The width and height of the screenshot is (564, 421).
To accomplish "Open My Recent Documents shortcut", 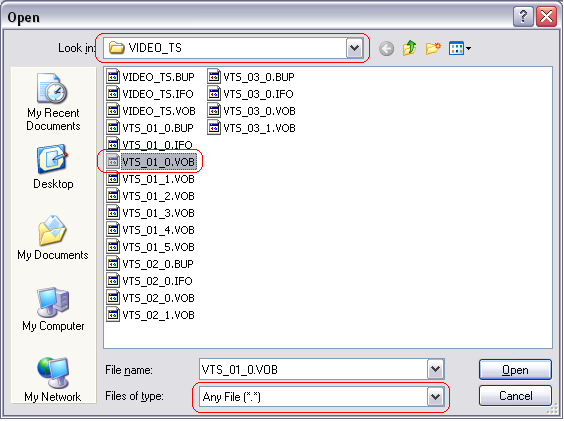I will 53,102.
